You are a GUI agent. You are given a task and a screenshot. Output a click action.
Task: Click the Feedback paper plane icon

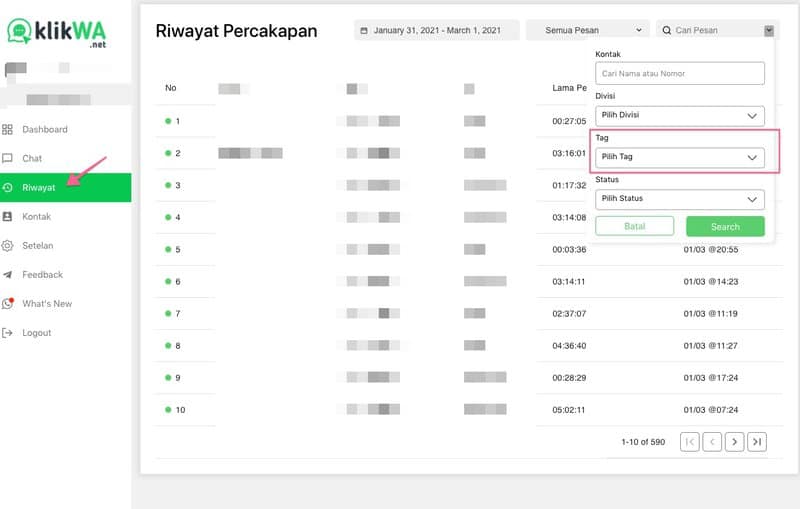click(x=7, y=275)
